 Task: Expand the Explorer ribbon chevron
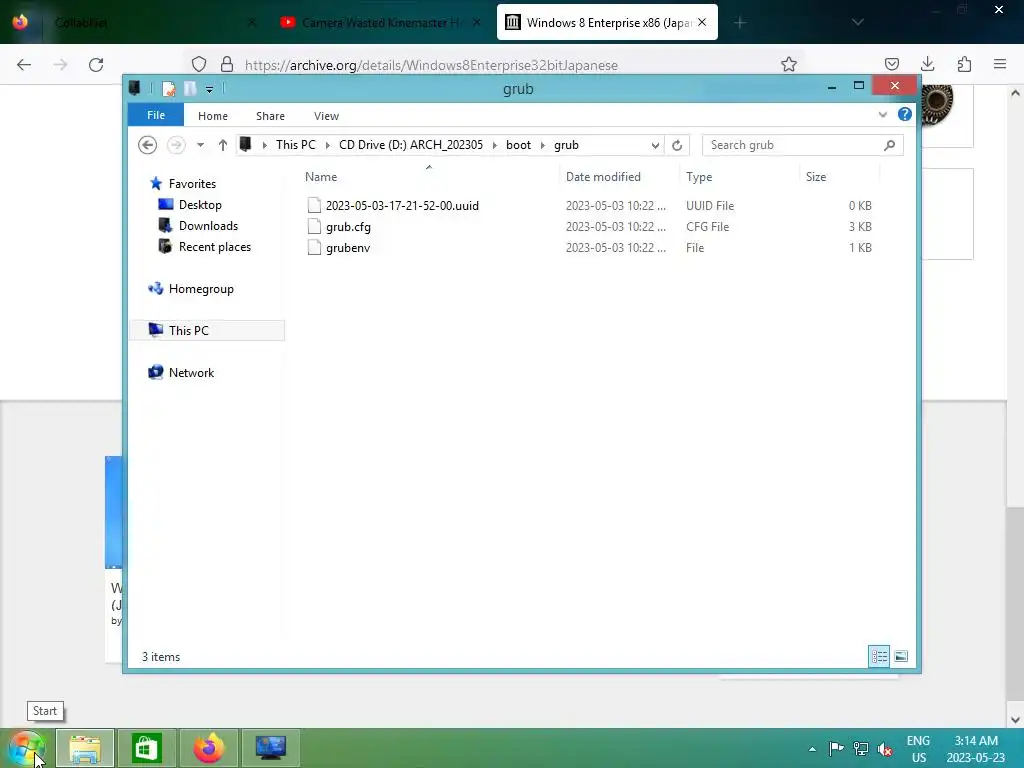[882, 114]
